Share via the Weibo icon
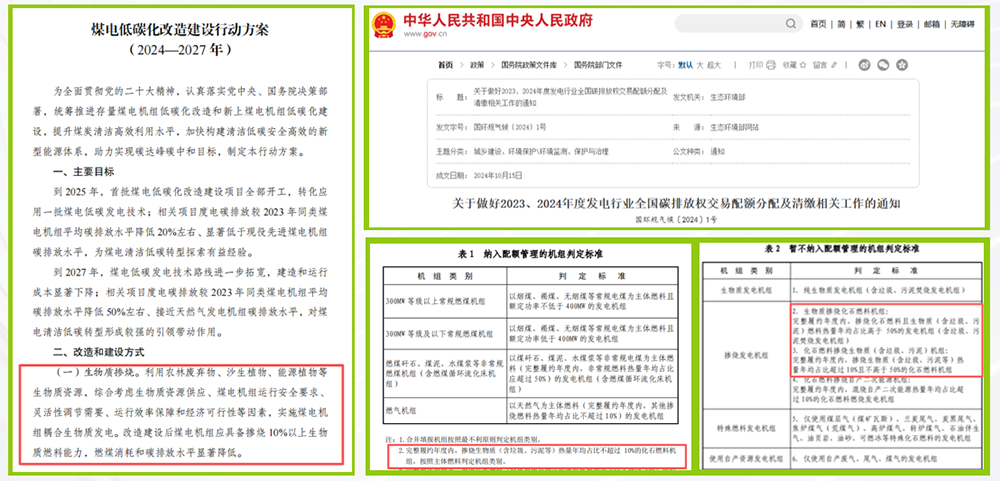Screen dimensions: 1000x481 coord(865,64)
